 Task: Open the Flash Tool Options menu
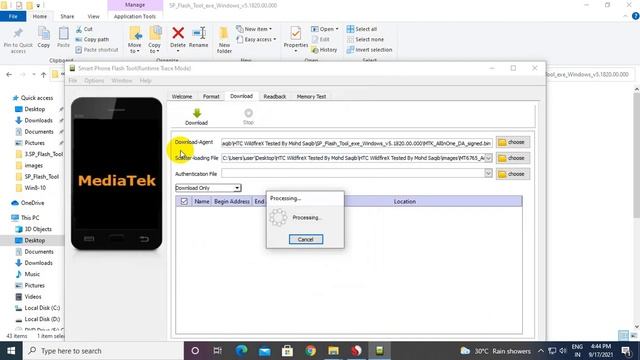point(94,80)
